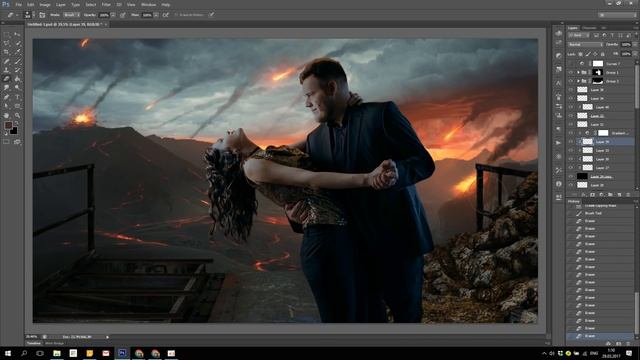Open the Image menu
This screenshot has height=360, width=640.
45,4
